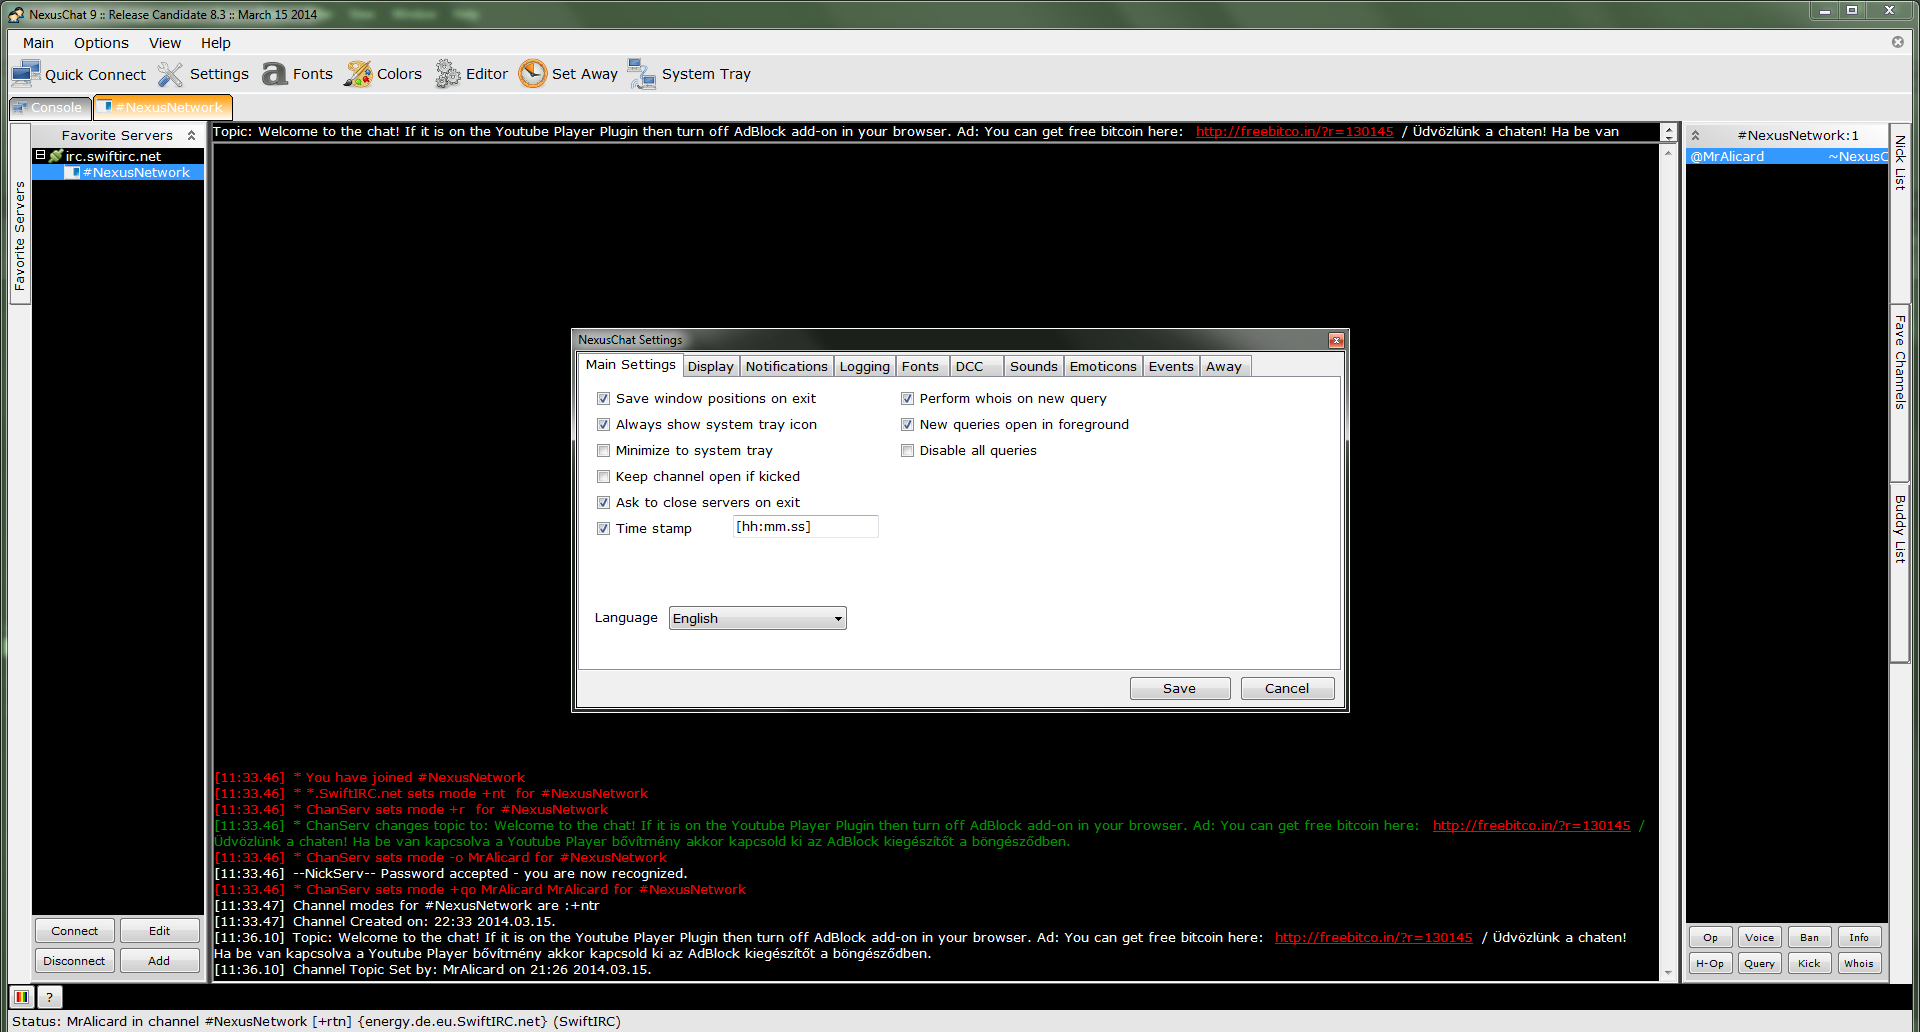Click the System Tray toolbar icon
Viewport: 1920px width, 1032px height.
coord(641,74)
